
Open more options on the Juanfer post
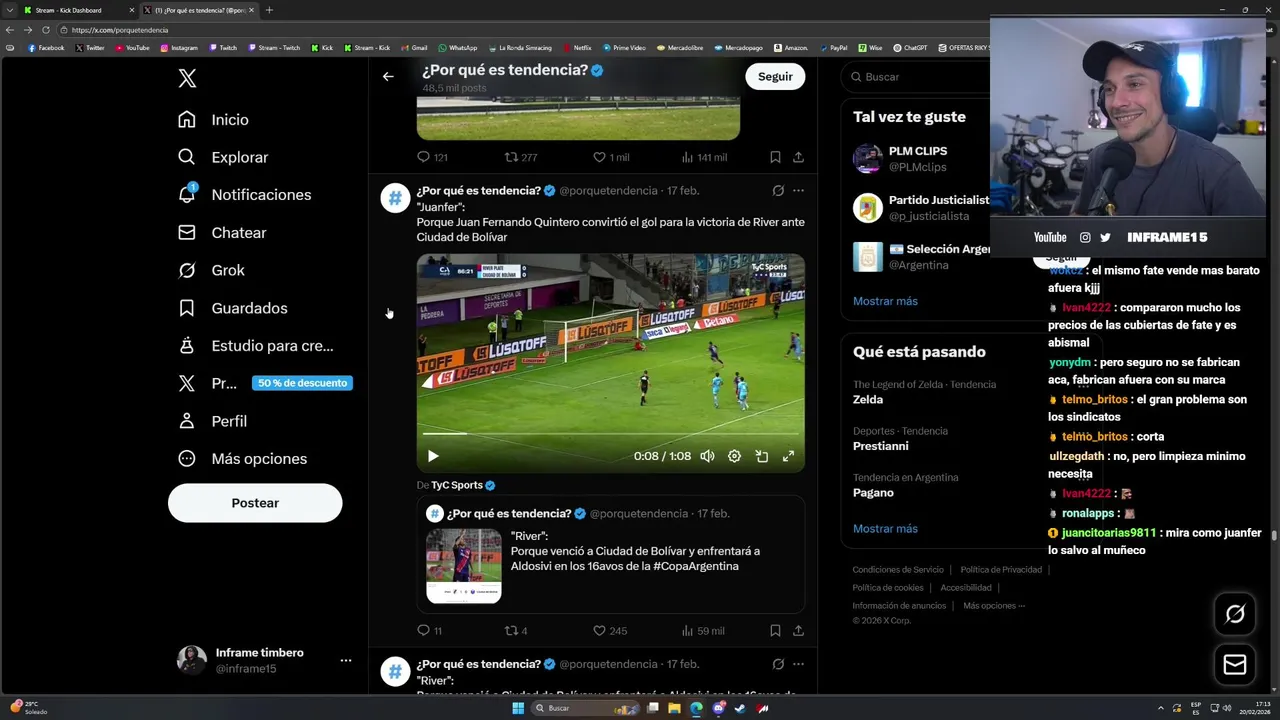(798, 190)
